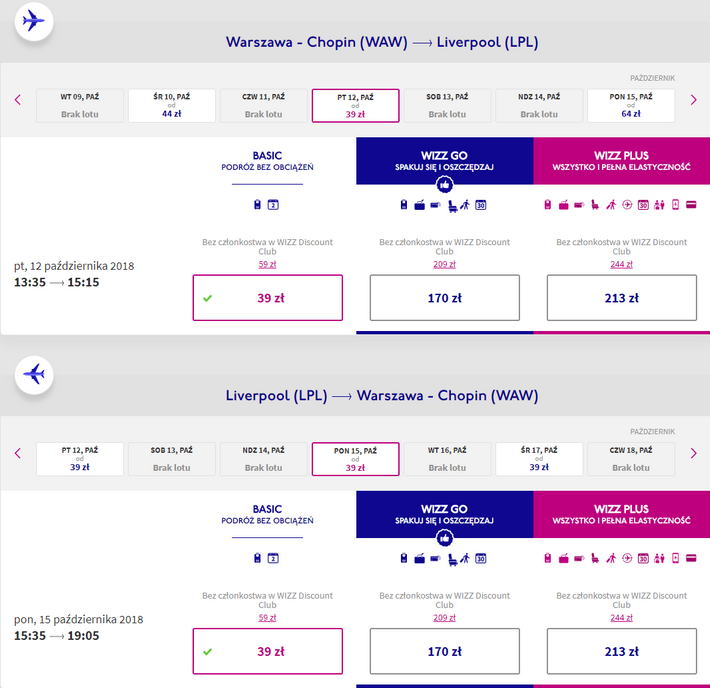The height and width of the screenshot is (688, 710).
Task: Open the 59 zł non-member price link outbound
Action: [x=267, y=264]
